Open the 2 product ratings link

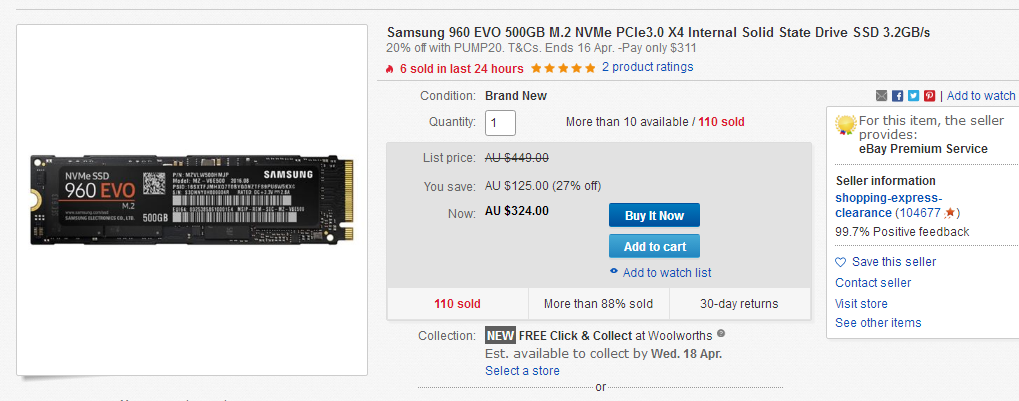coord(647,67)
